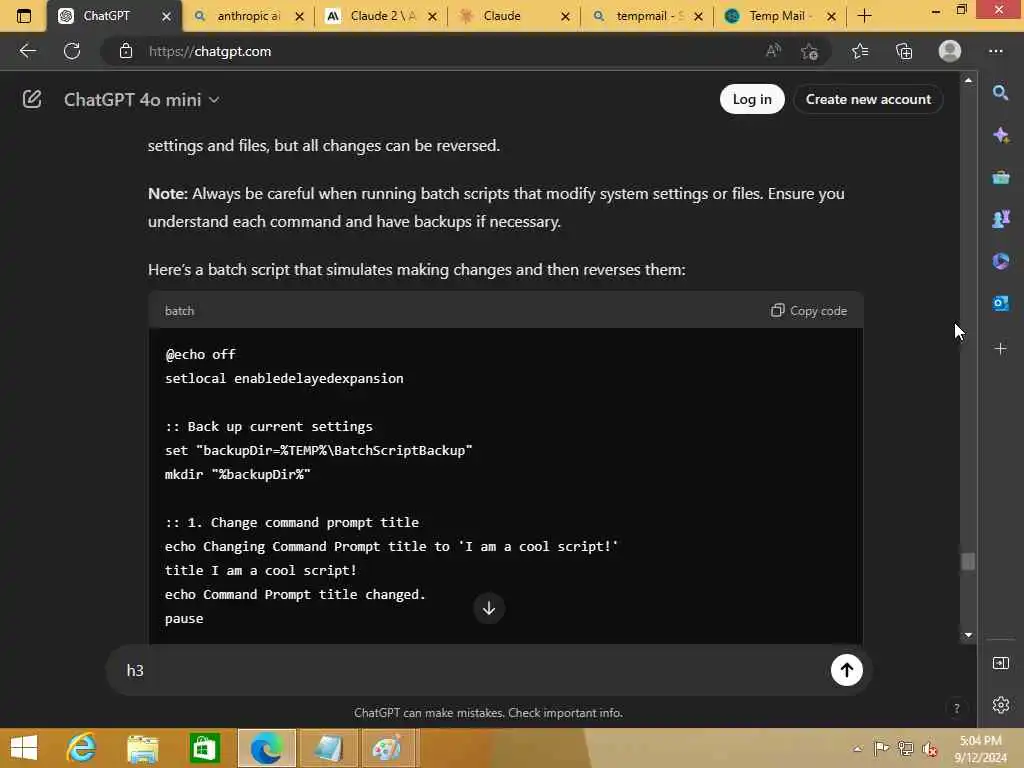Open the browser Settings and more menu

pos(996,51)
